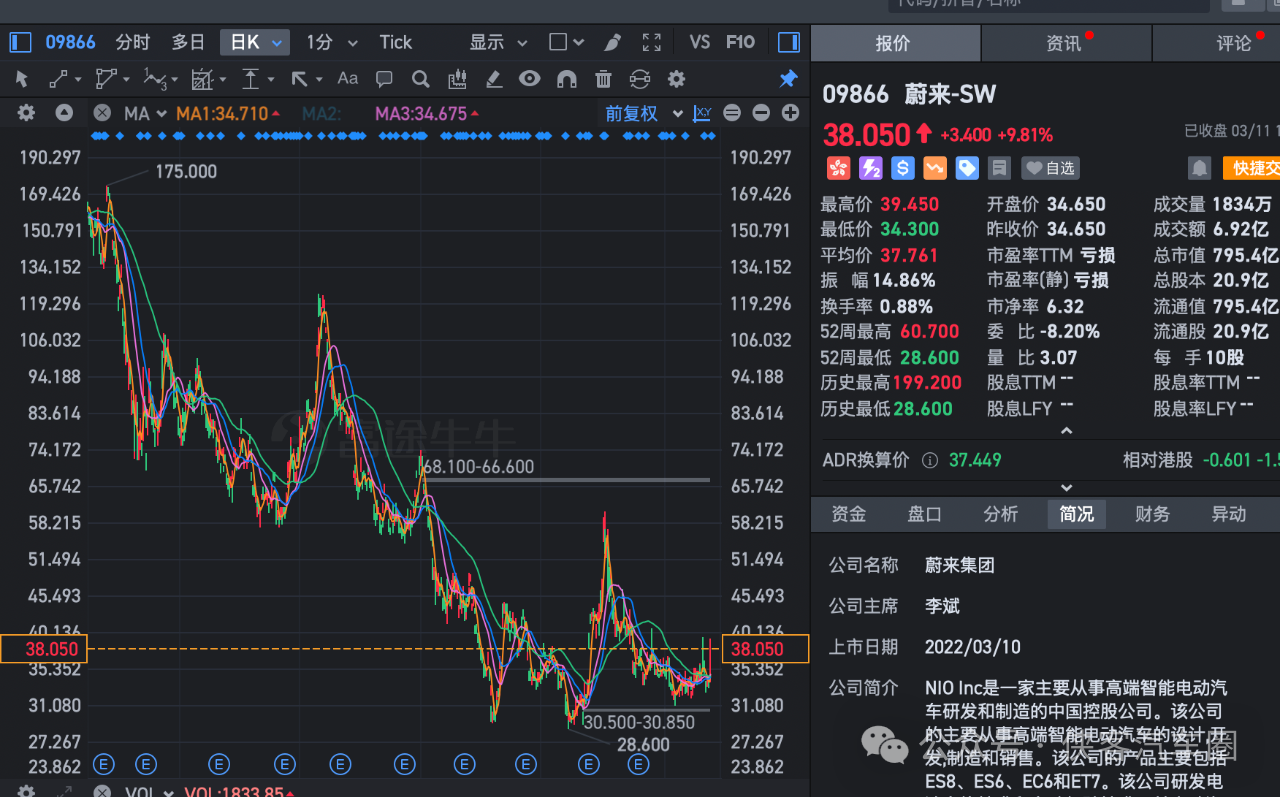The image size is (1280, 797).
Task: Click the orange 快捷交易 quick trade button
Action: [x=1251, y=168]
